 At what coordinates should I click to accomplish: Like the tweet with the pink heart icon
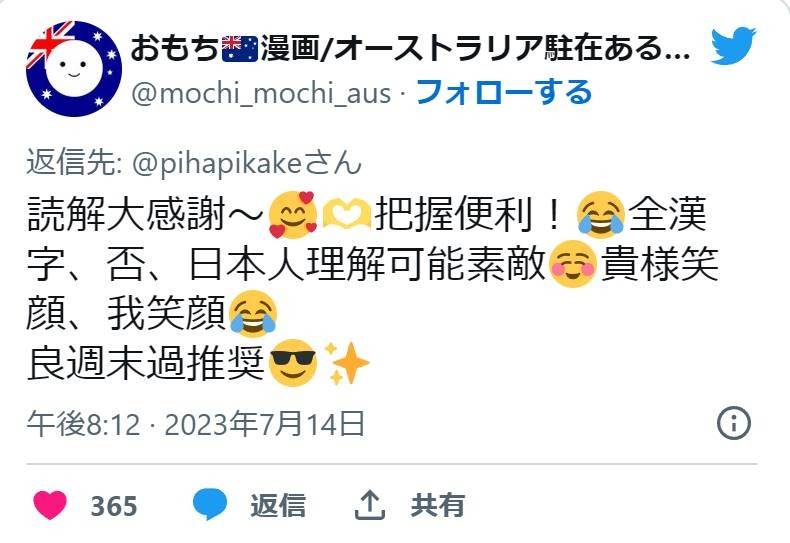(x=50, y=505)
